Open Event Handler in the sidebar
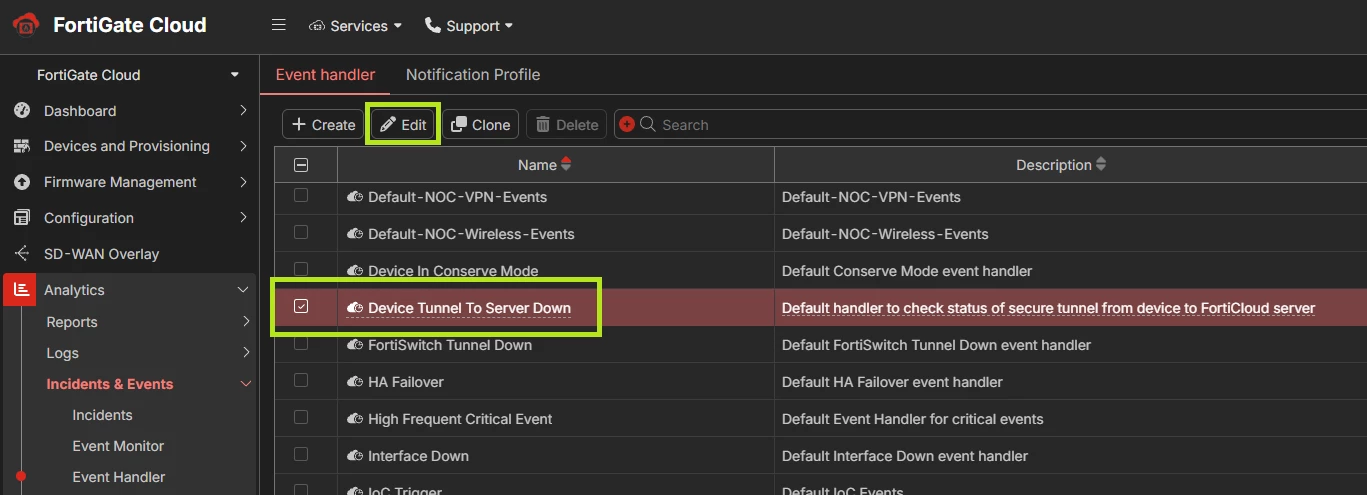This screenshot has height=495, width=1367. [x=119, y=477]
